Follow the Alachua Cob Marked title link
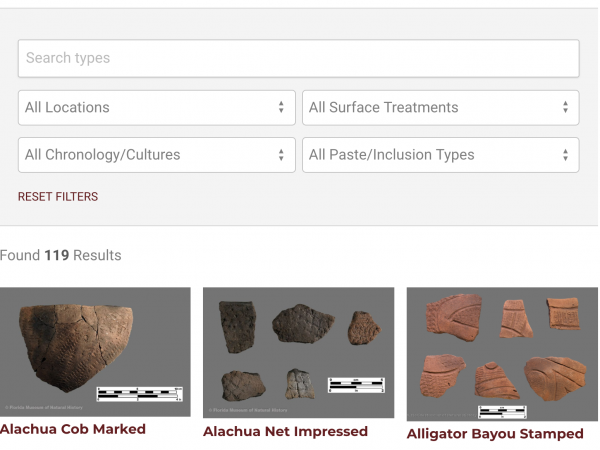This screenshot has height=450, width=600. pyautogui.click(x=73, y=429)
